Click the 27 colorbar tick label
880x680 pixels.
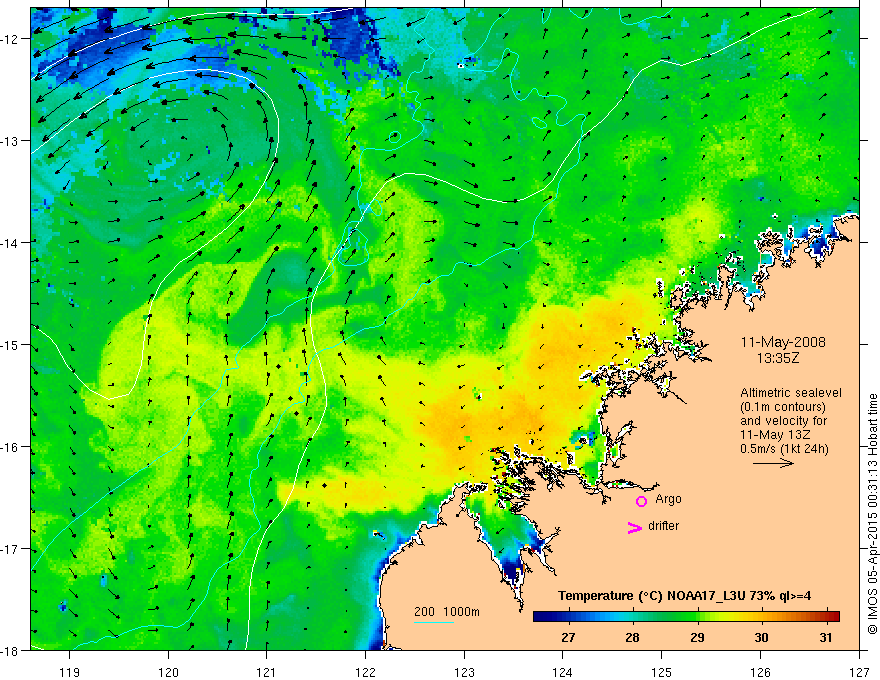[568, 638]
